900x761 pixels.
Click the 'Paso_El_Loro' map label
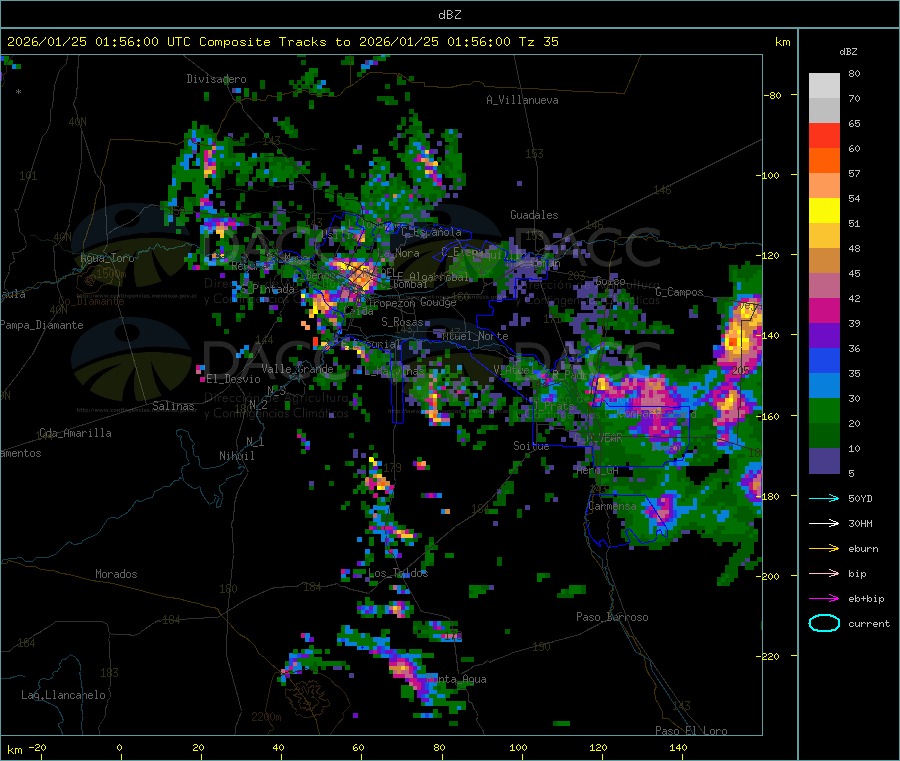(x=691, y=731)
